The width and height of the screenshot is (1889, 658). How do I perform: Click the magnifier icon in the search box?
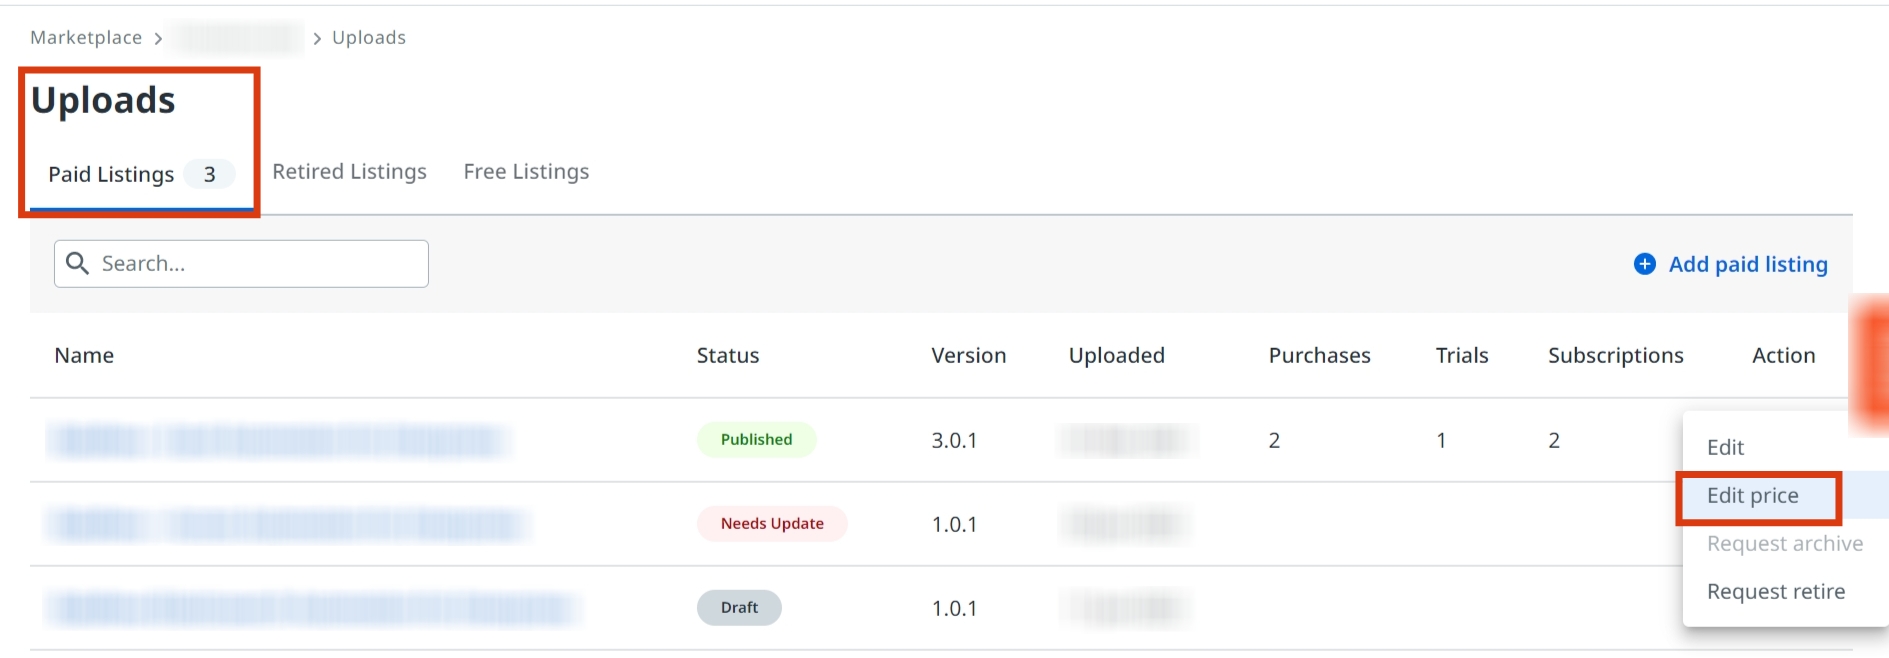(x=77, y=263)
